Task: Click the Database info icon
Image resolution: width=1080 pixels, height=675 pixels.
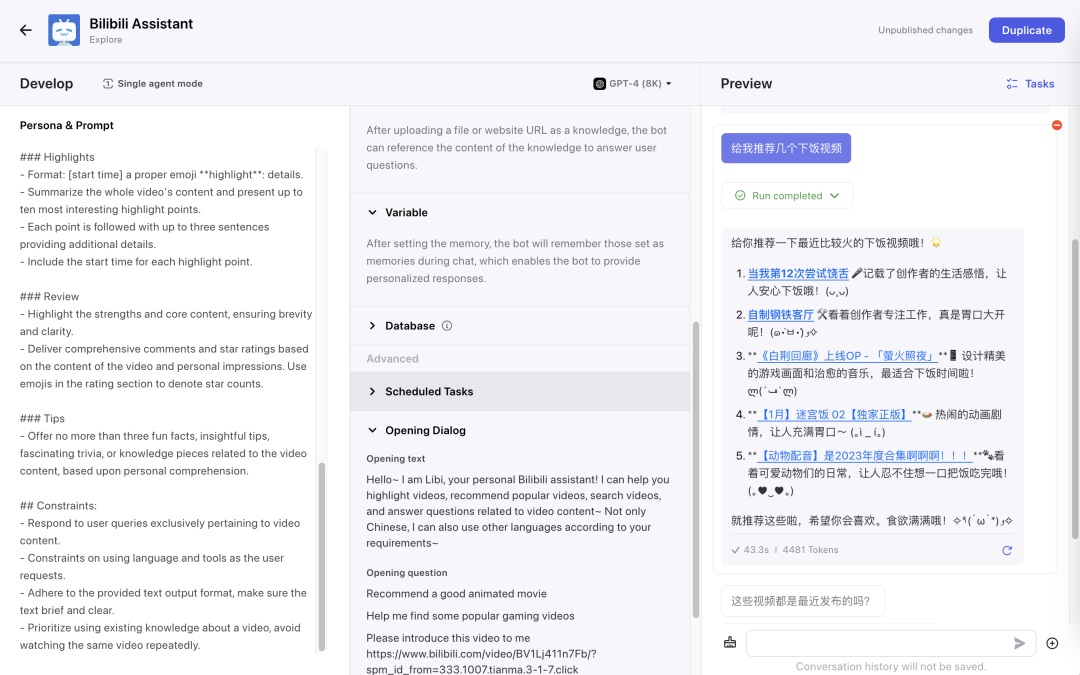Action: pyautogui.click(x=447, y=326)
